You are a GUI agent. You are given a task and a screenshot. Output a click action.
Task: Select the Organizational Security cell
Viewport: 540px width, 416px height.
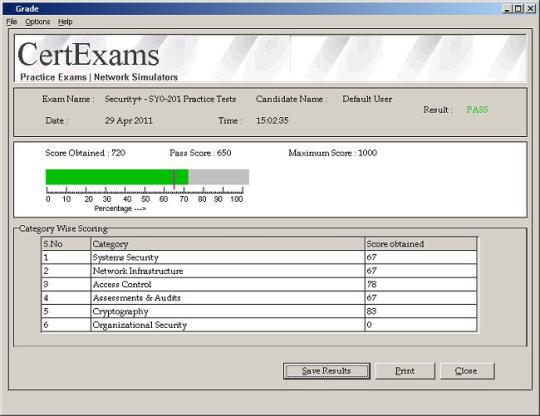[x=228, y=325]
